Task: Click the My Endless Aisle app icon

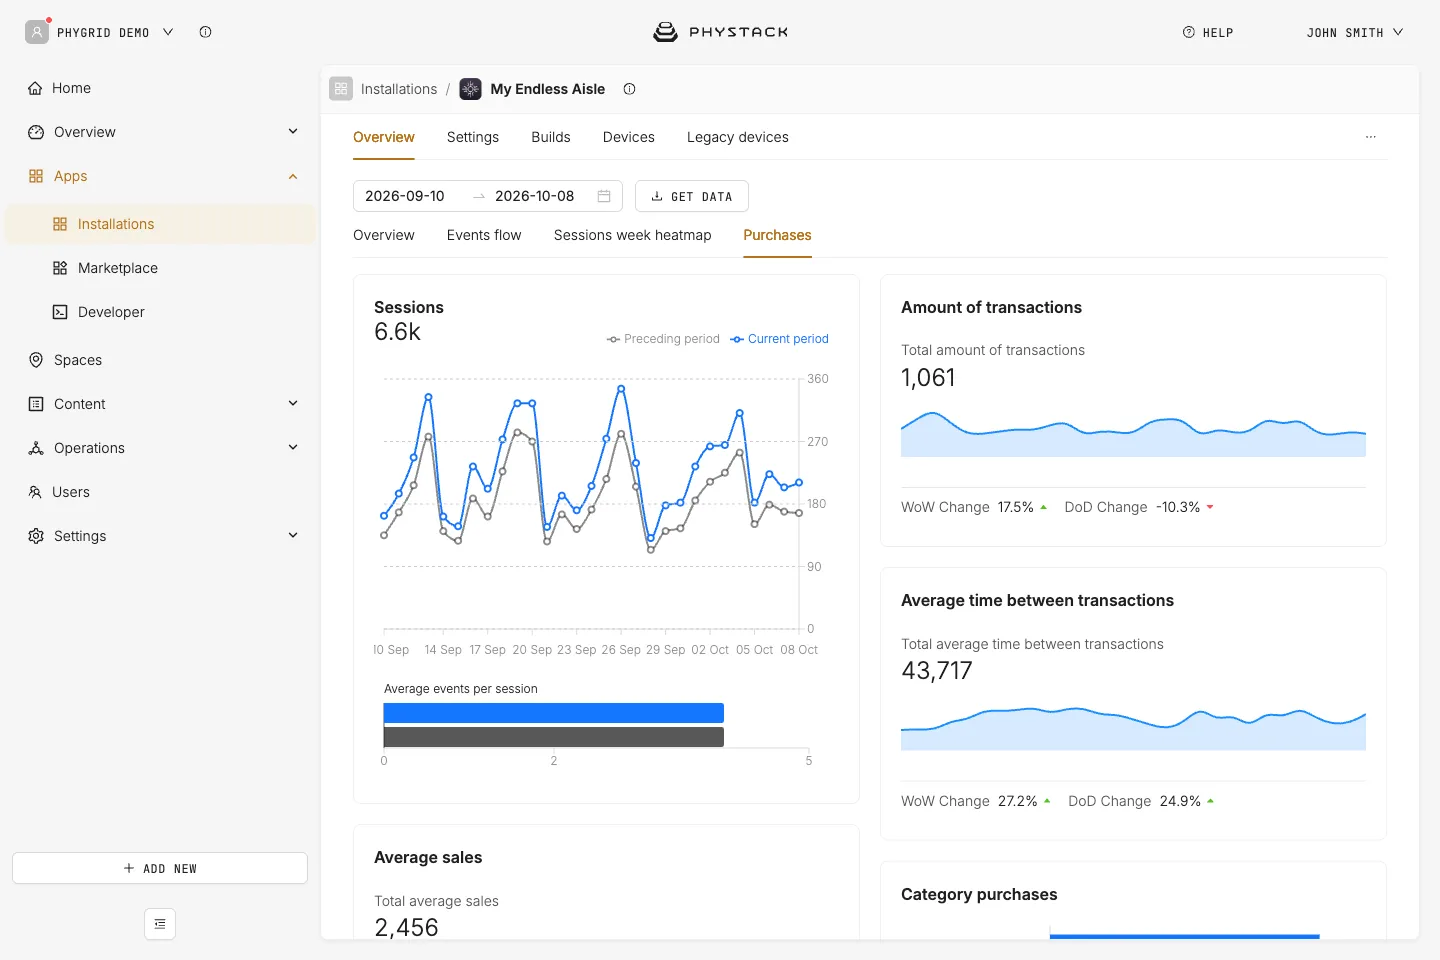Action: pyautogui.click(x=470, y=89)
